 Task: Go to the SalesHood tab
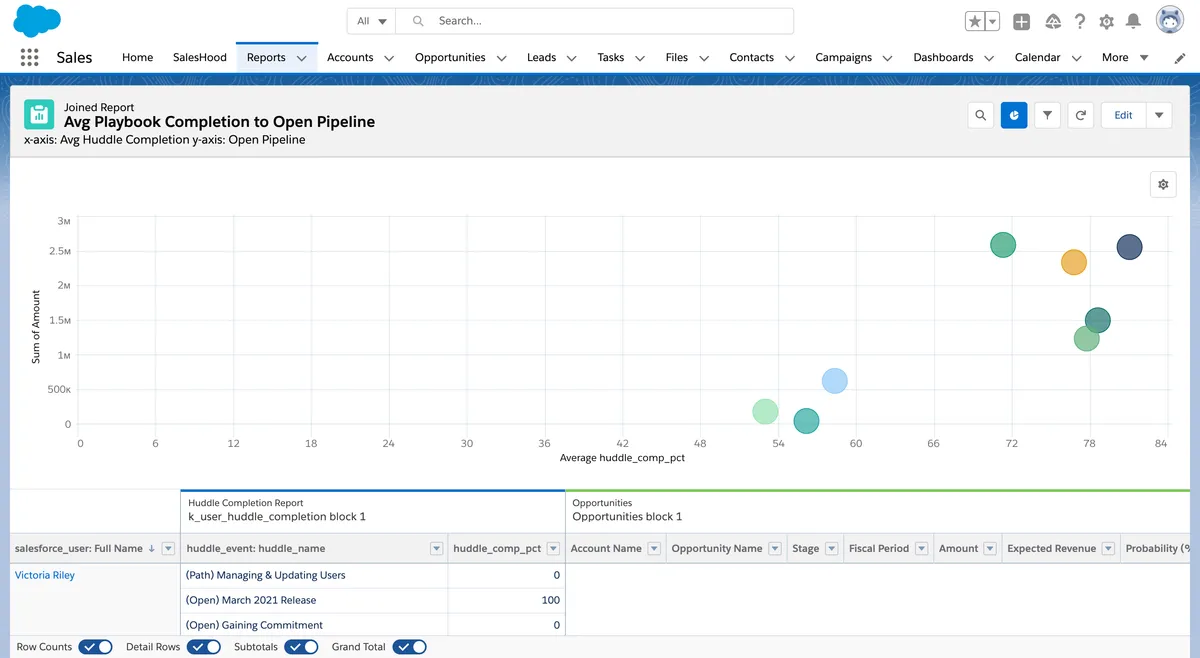pos(200,57)
